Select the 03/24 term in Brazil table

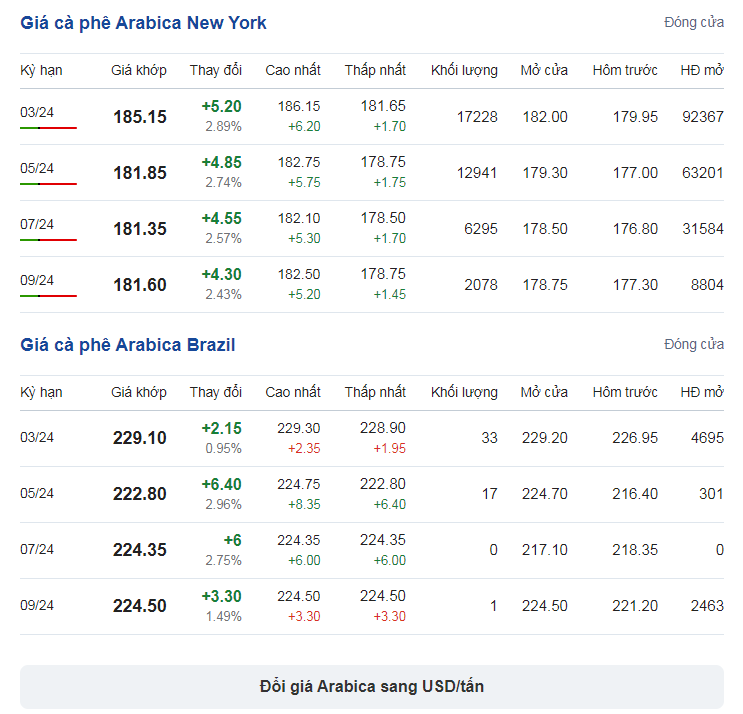point(37,437)
